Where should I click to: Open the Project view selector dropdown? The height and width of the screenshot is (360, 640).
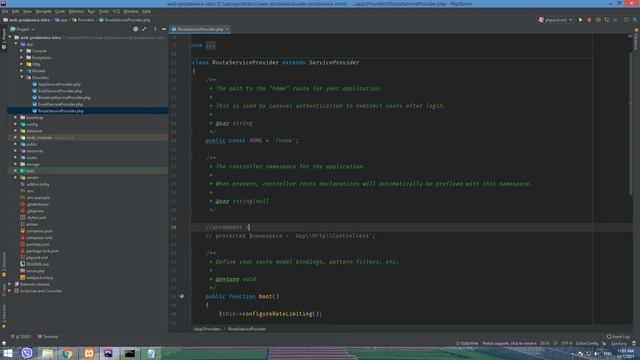[22, 29]
